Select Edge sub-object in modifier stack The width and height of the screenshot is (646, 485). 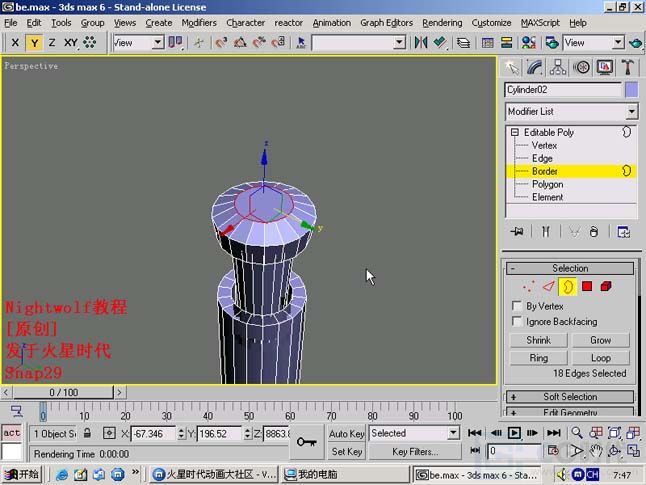(x=542, y=158)
